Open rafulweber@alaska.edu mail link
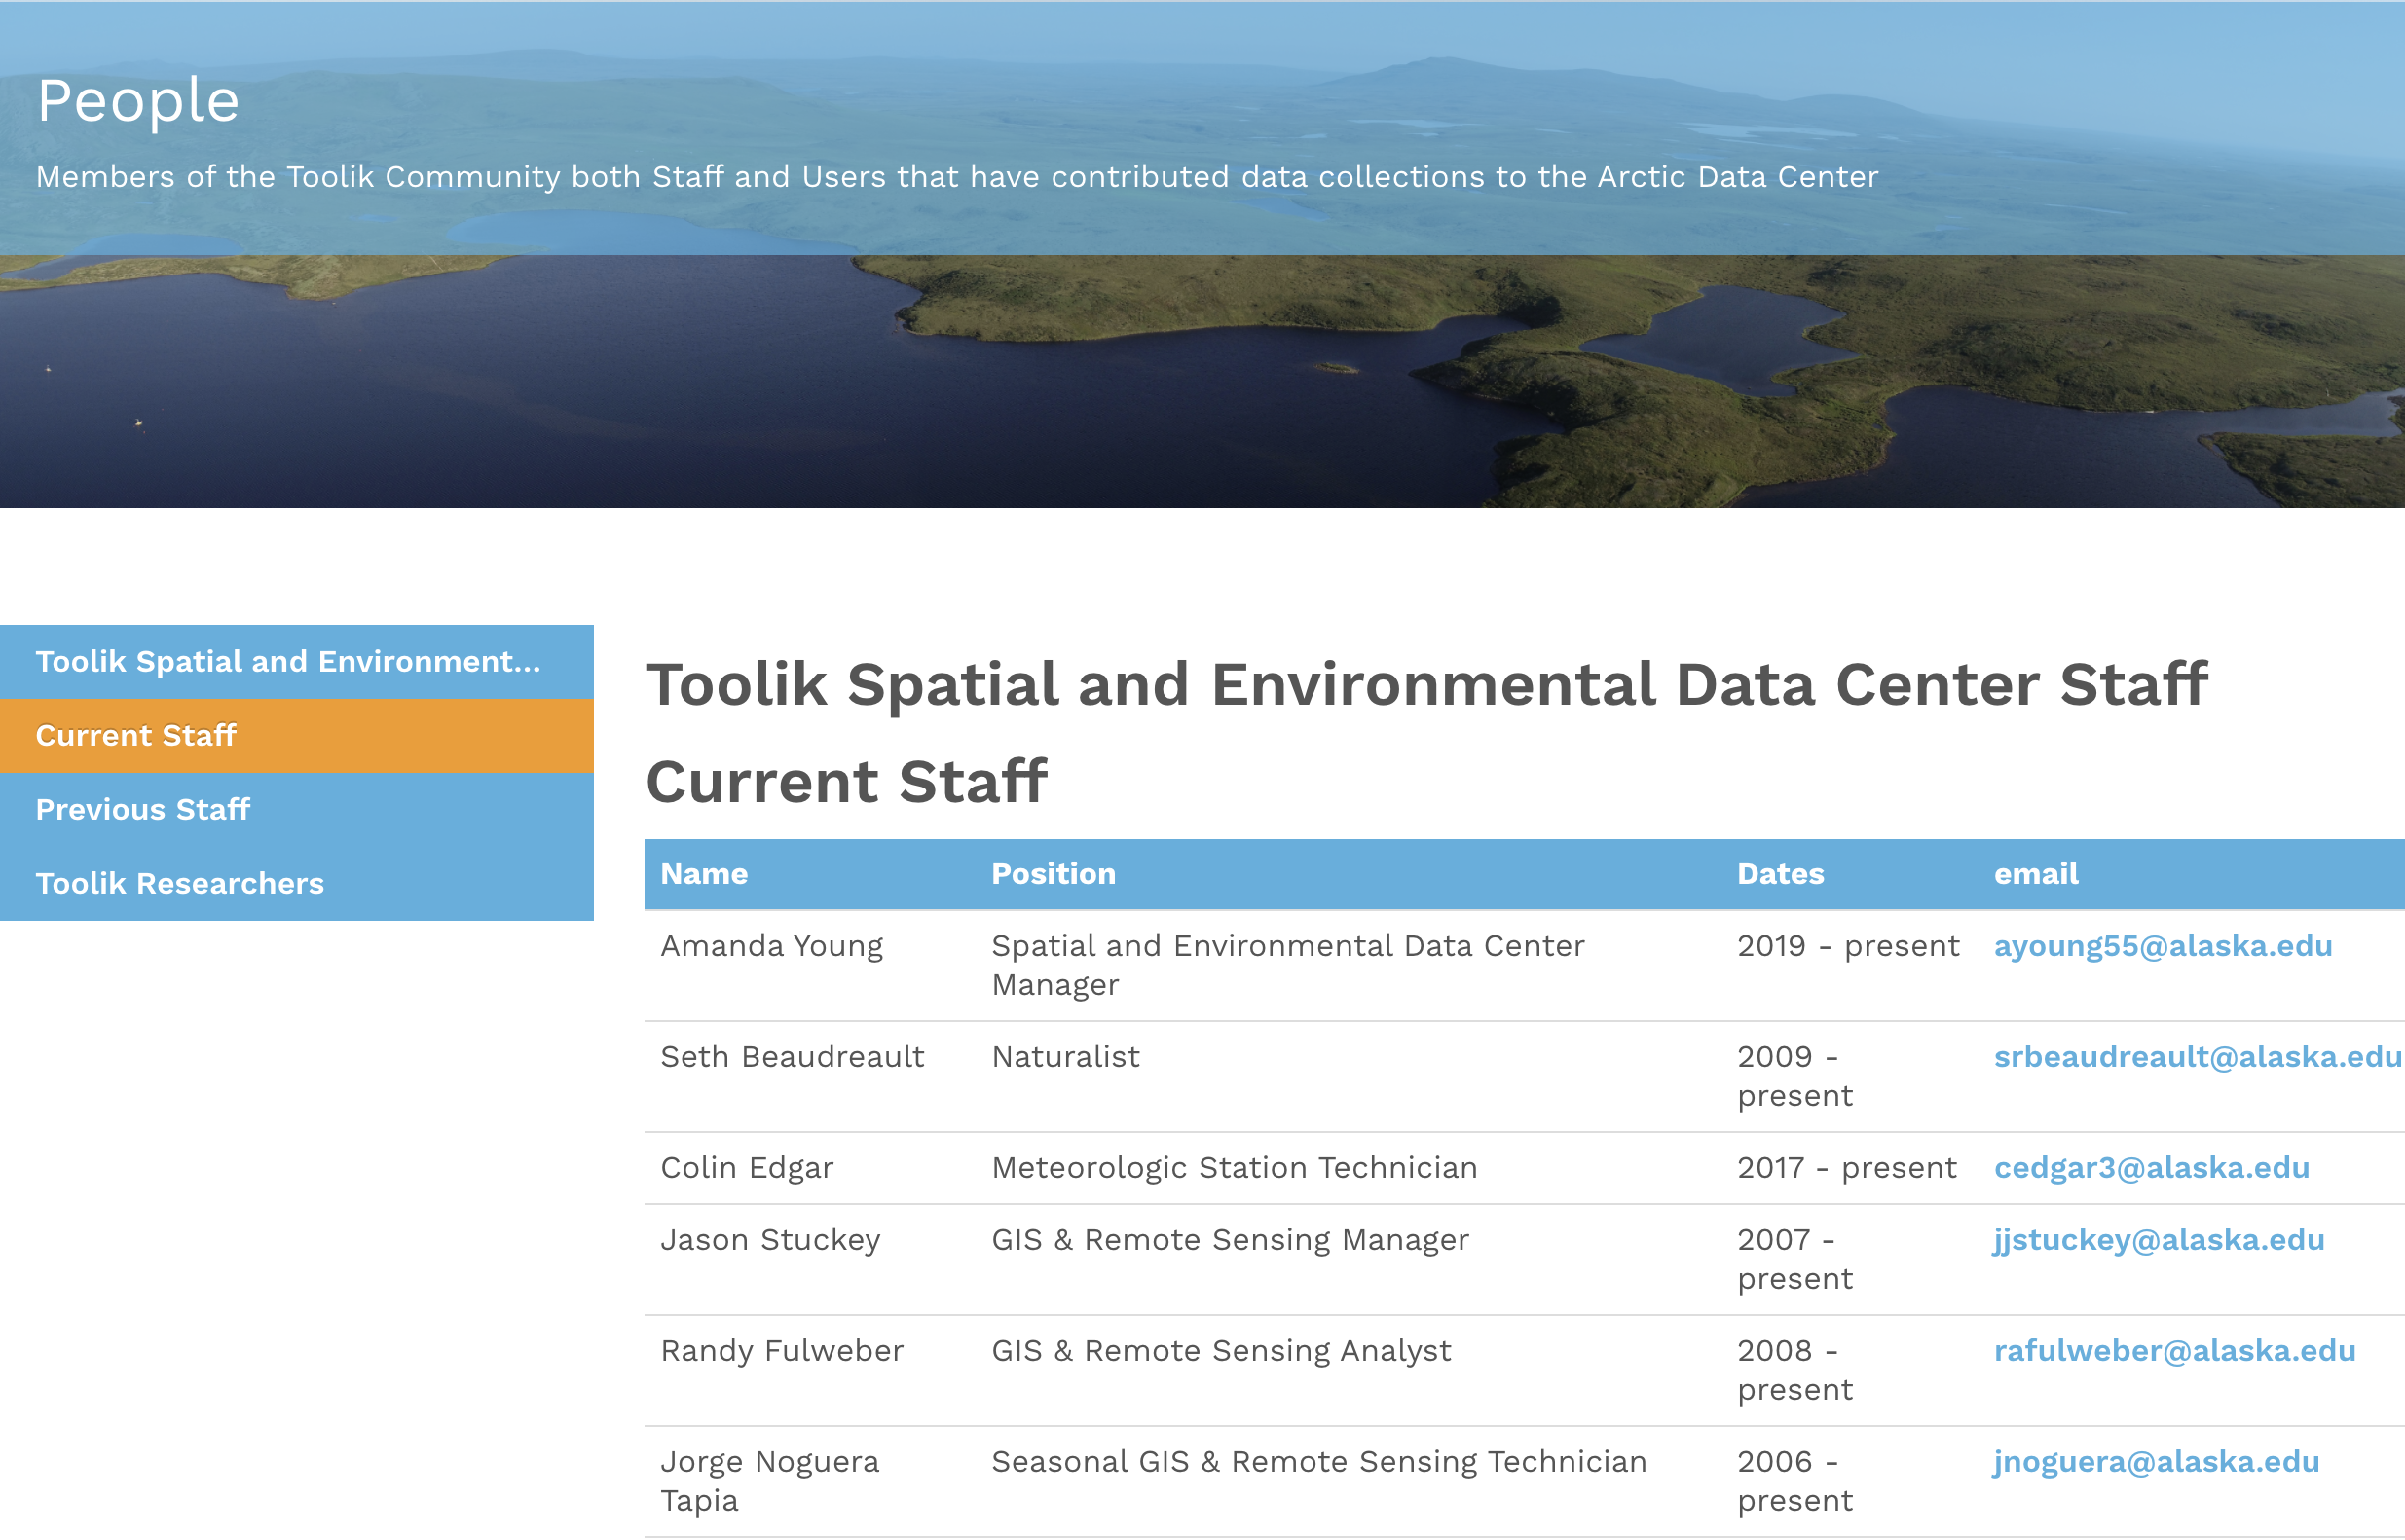2405x1540 pixels. 2174,1351
